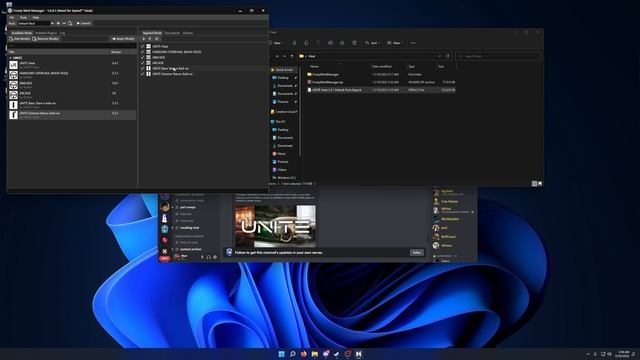Open Quick access in File Explorer sidebar
The height and width of the screenshot is (360, 640).
284,70
